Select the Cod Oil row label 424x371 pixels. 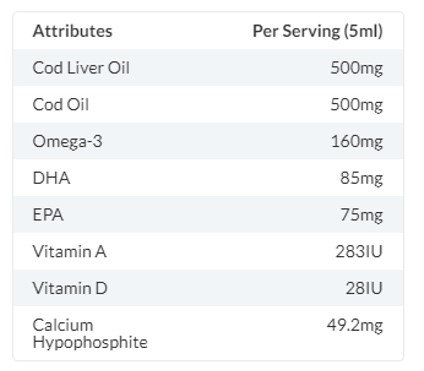pos(61,104)
